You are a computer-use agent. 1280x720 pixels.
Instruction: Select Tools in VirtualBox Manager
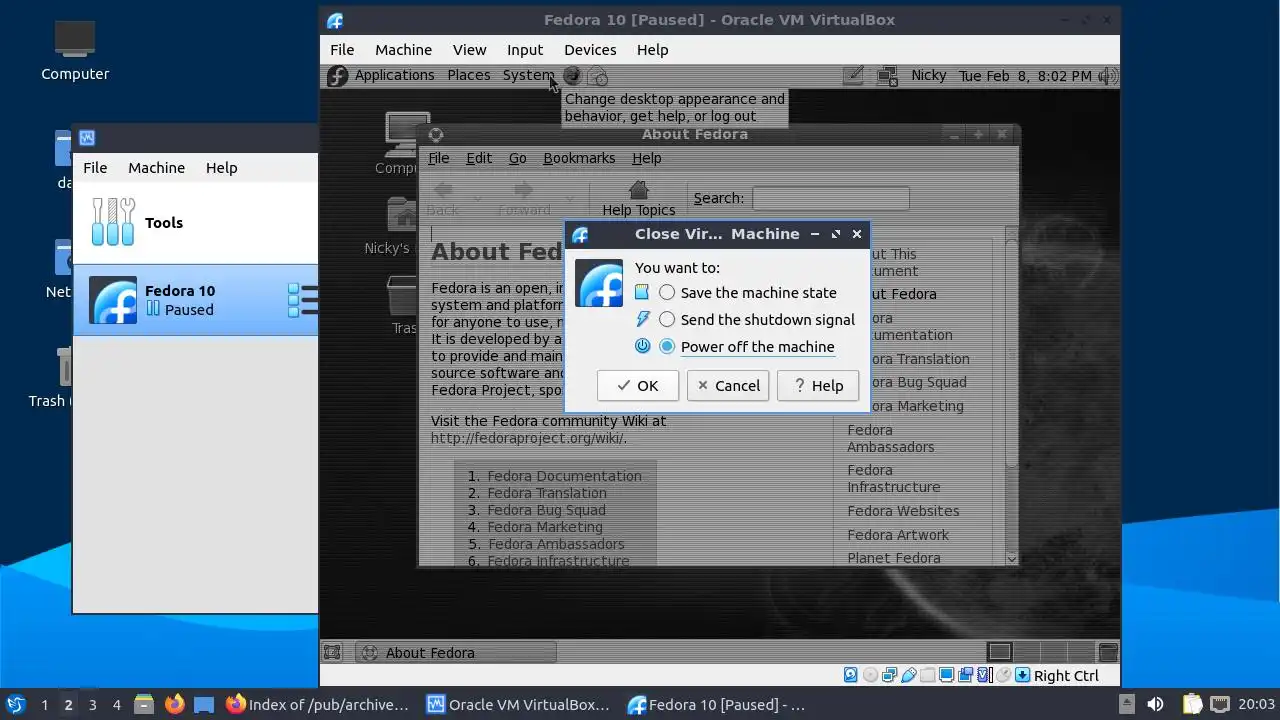pos(196,223)
